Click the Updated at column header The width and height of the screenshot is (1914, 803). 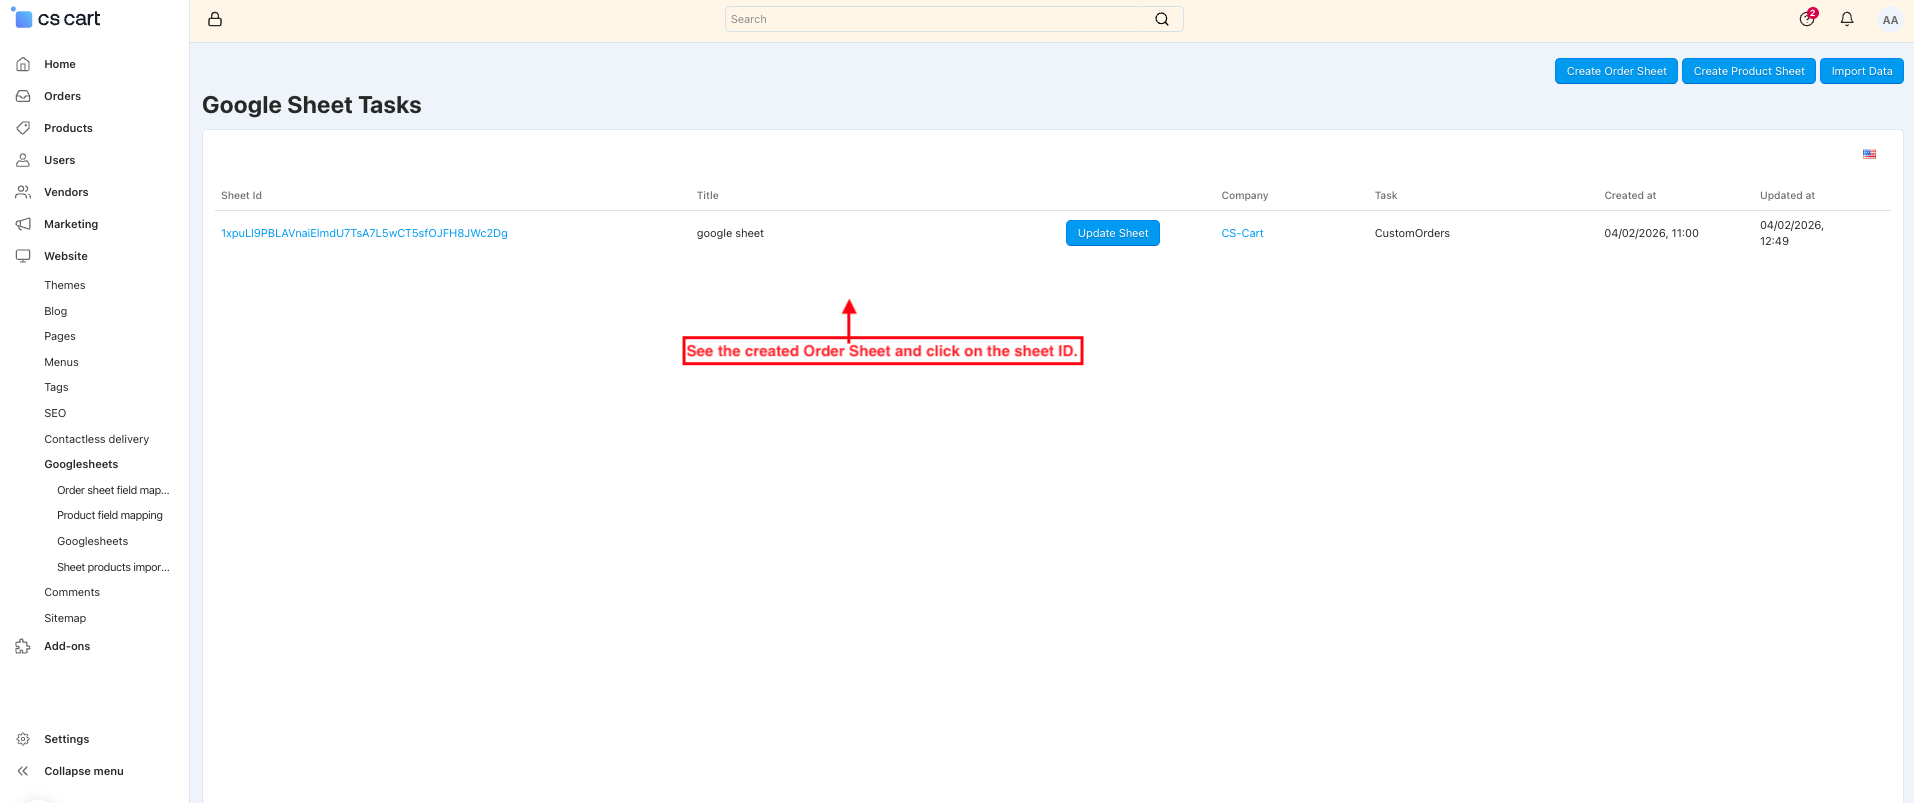1787,195
